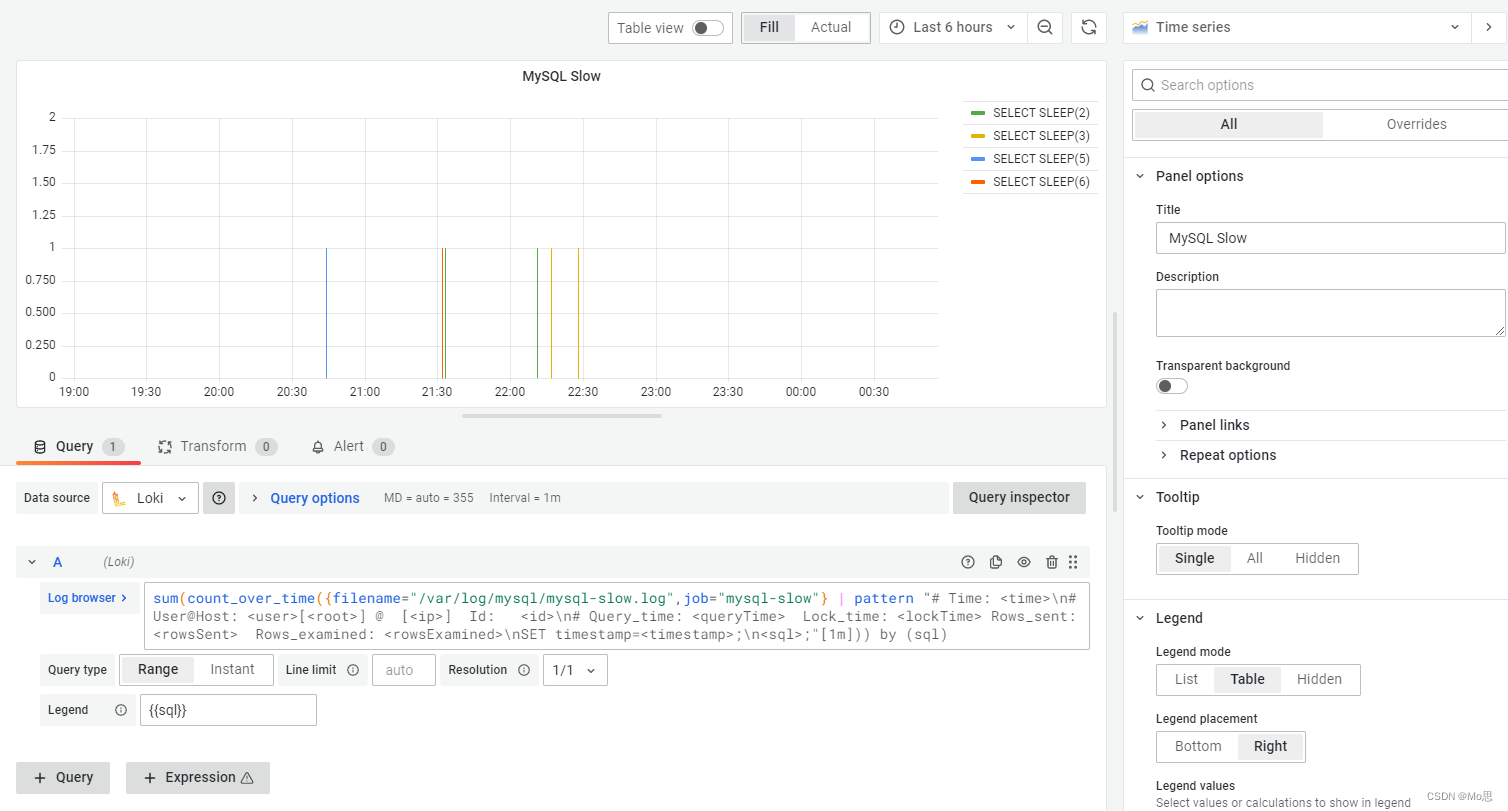Set Legend mode to Hidden
The image size is (1508, 811).
1319,680
